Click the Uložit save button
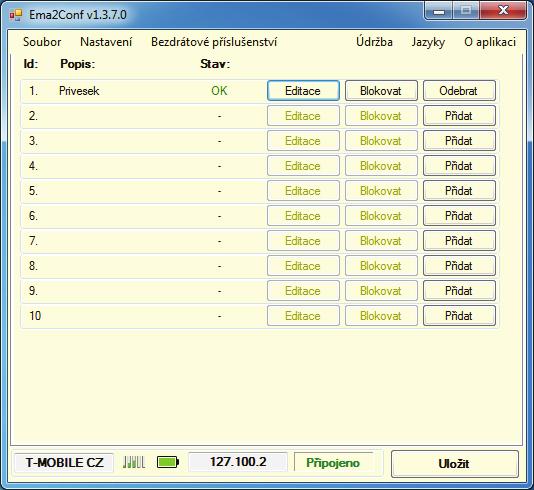534x490 pixels. pos(455,464)
